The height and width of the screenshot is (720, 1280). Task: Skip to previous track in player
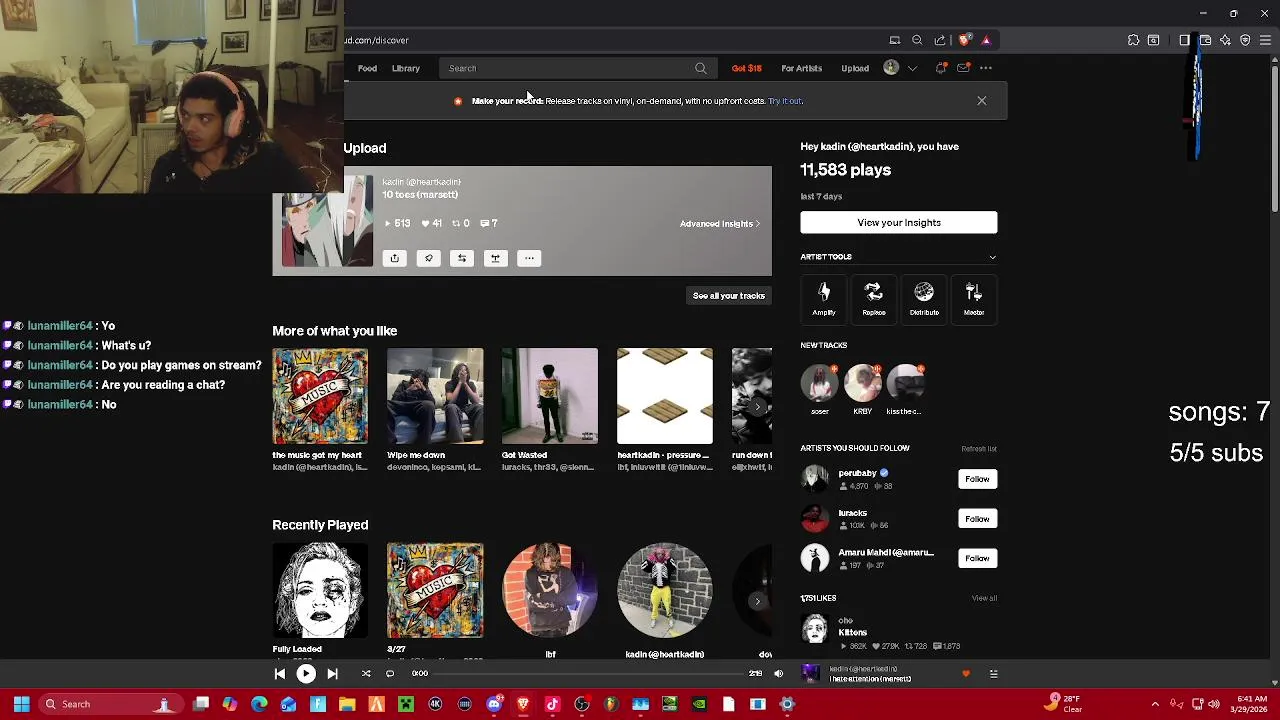point(280,674)
